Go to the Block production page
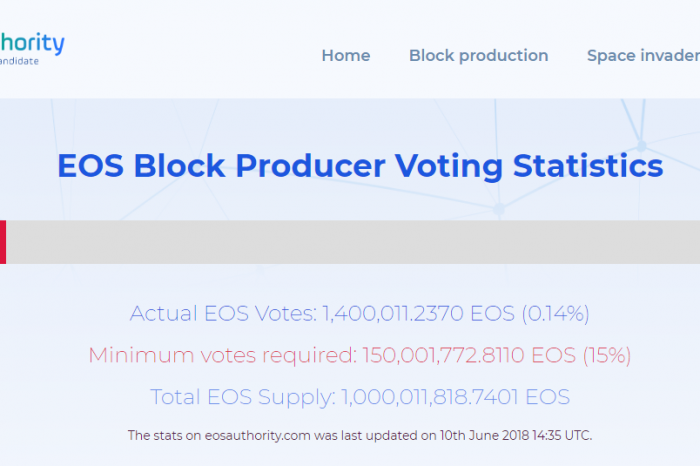Image resolution: width=700 pixels, height=466 pixels. [479, 55]
